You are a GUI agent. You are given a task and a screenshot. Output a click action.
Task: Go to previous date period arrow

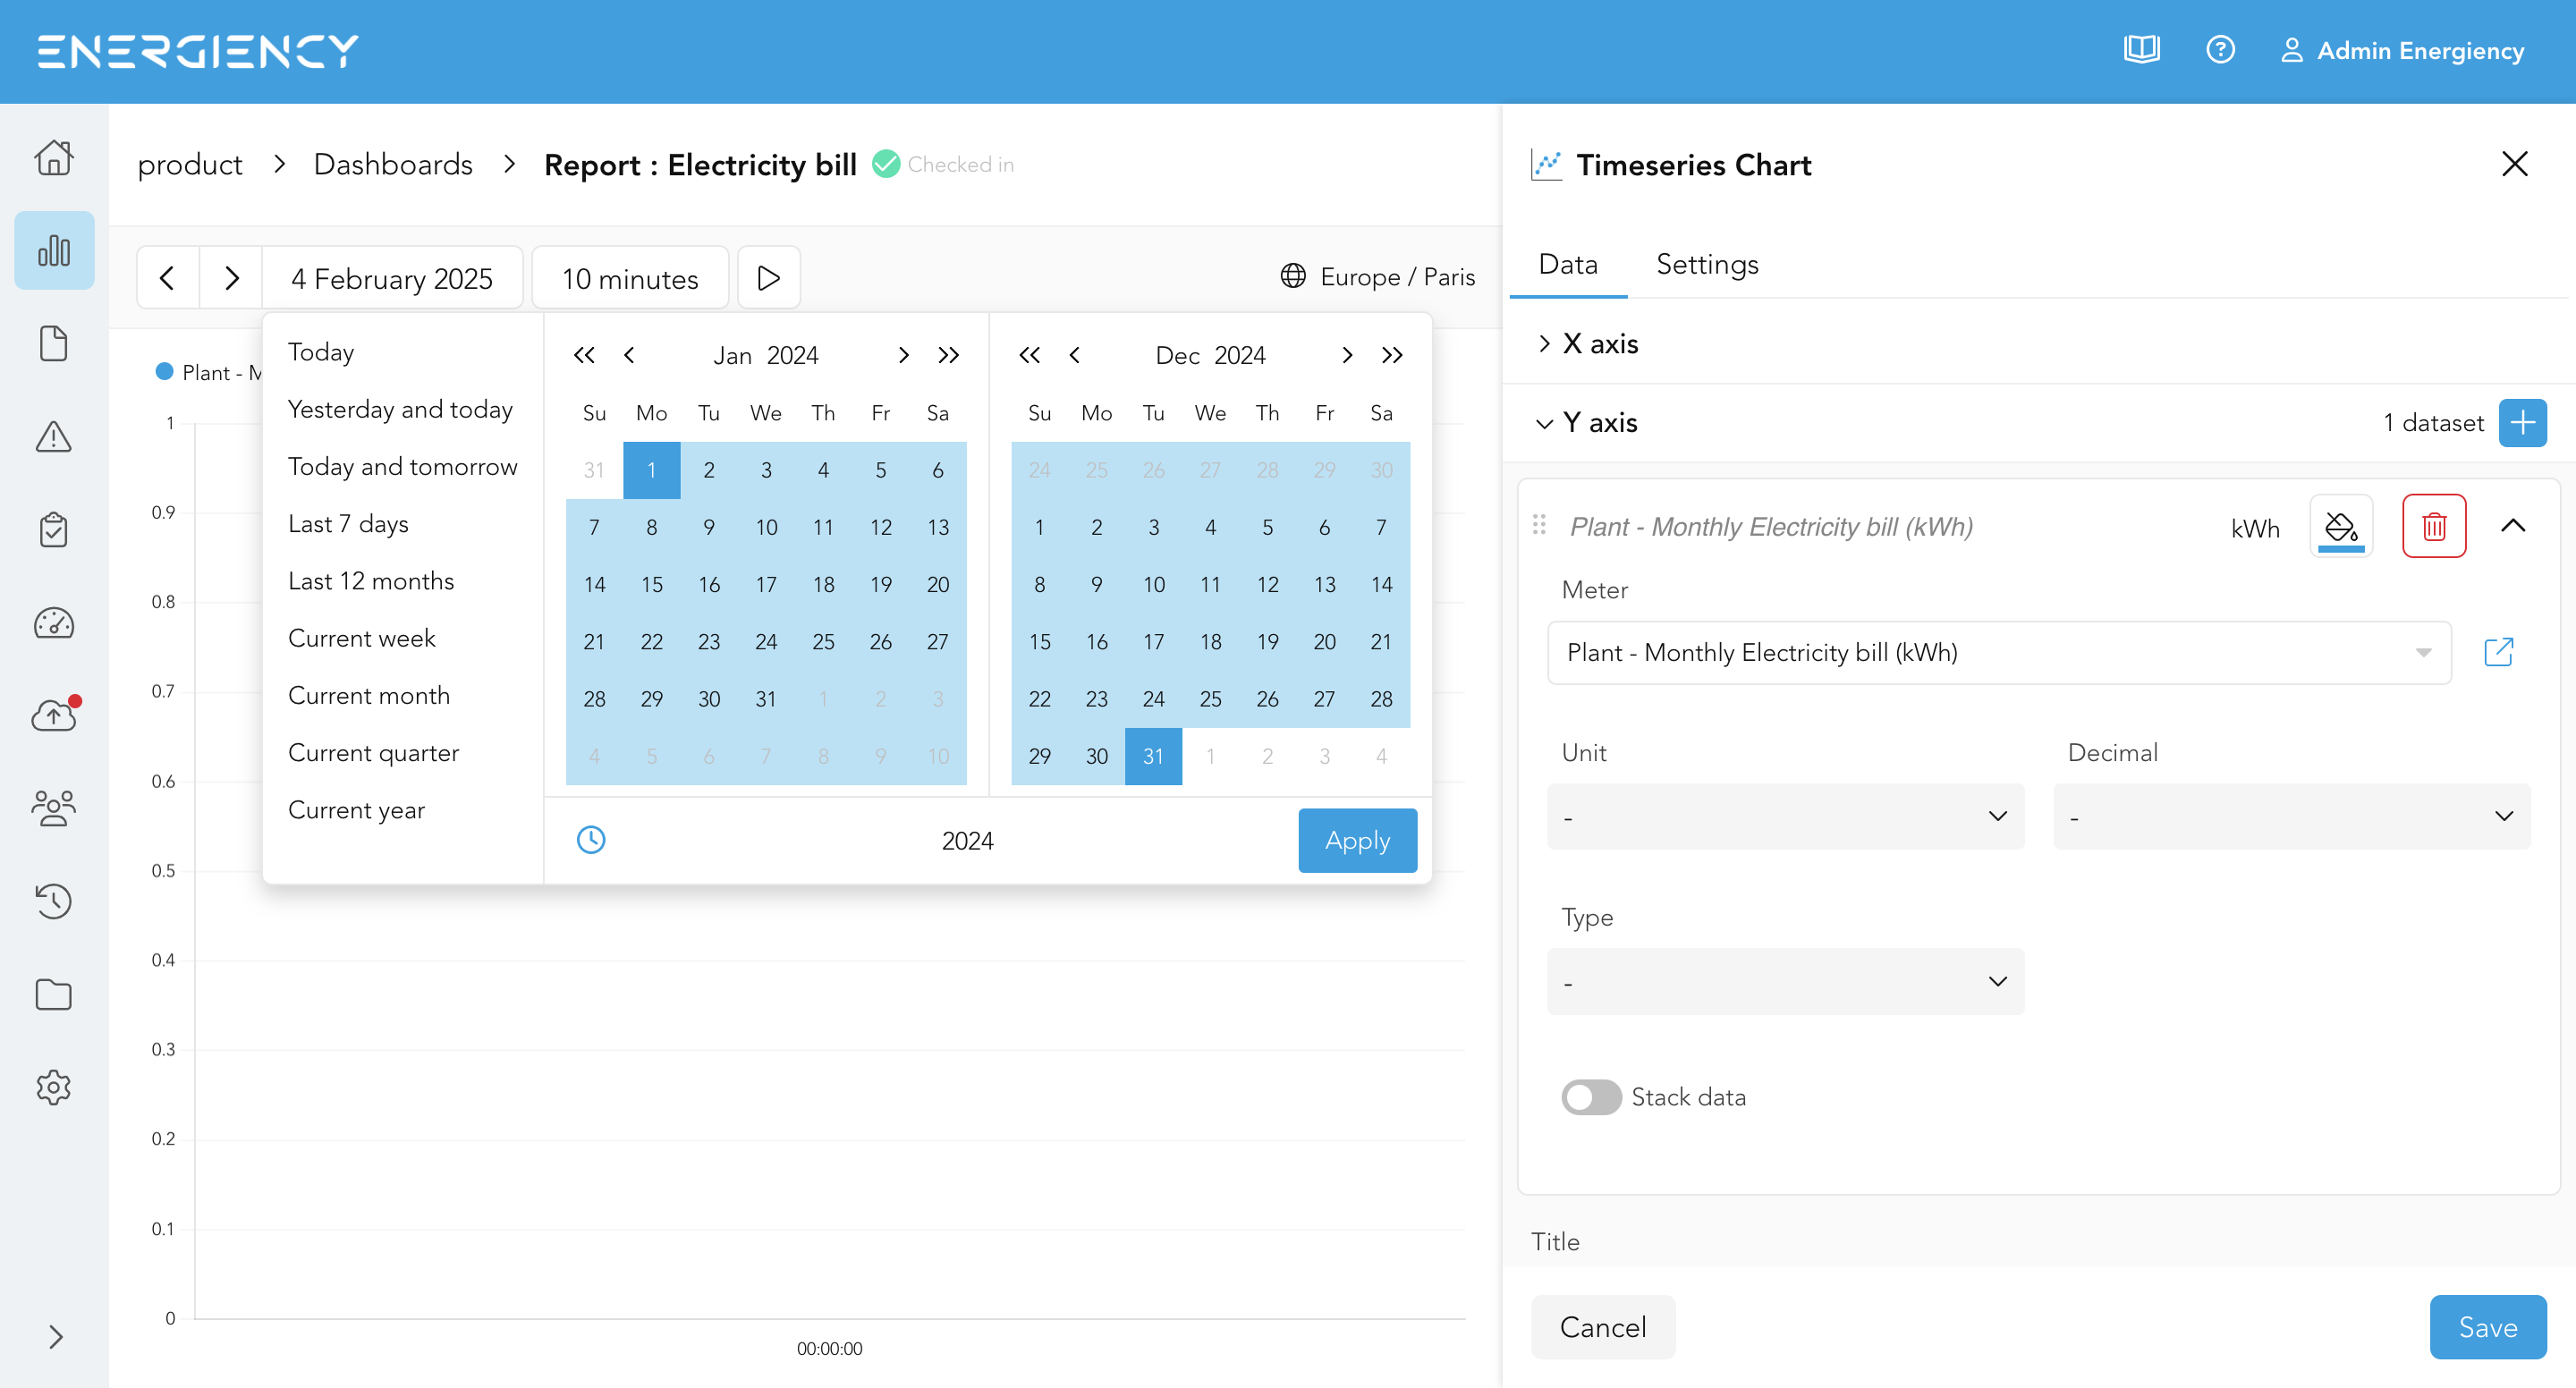[x=168, y=278]
